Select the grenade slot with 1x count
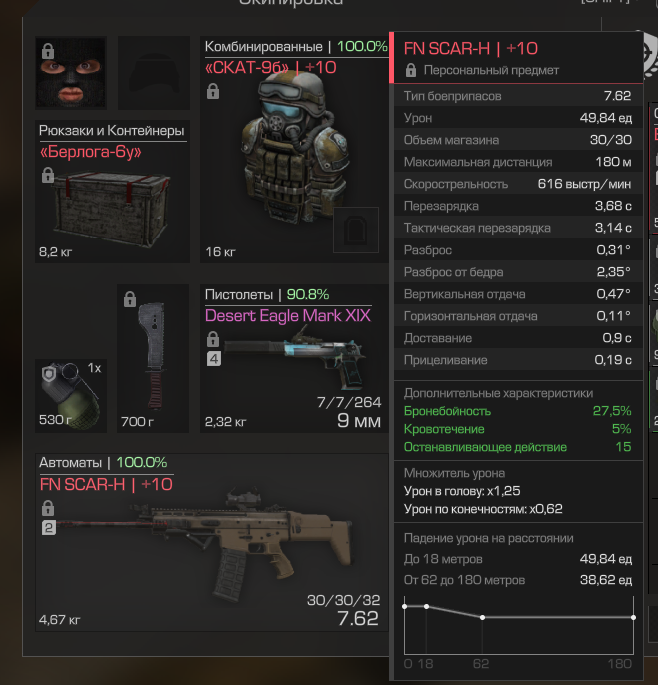Viewport: 658px width, 685px height. (x=71, y=396)
